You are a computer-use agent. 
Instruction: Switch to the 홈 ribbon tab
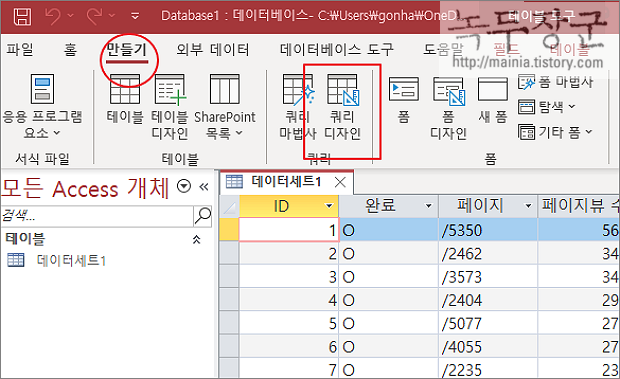tap(70, 49)
